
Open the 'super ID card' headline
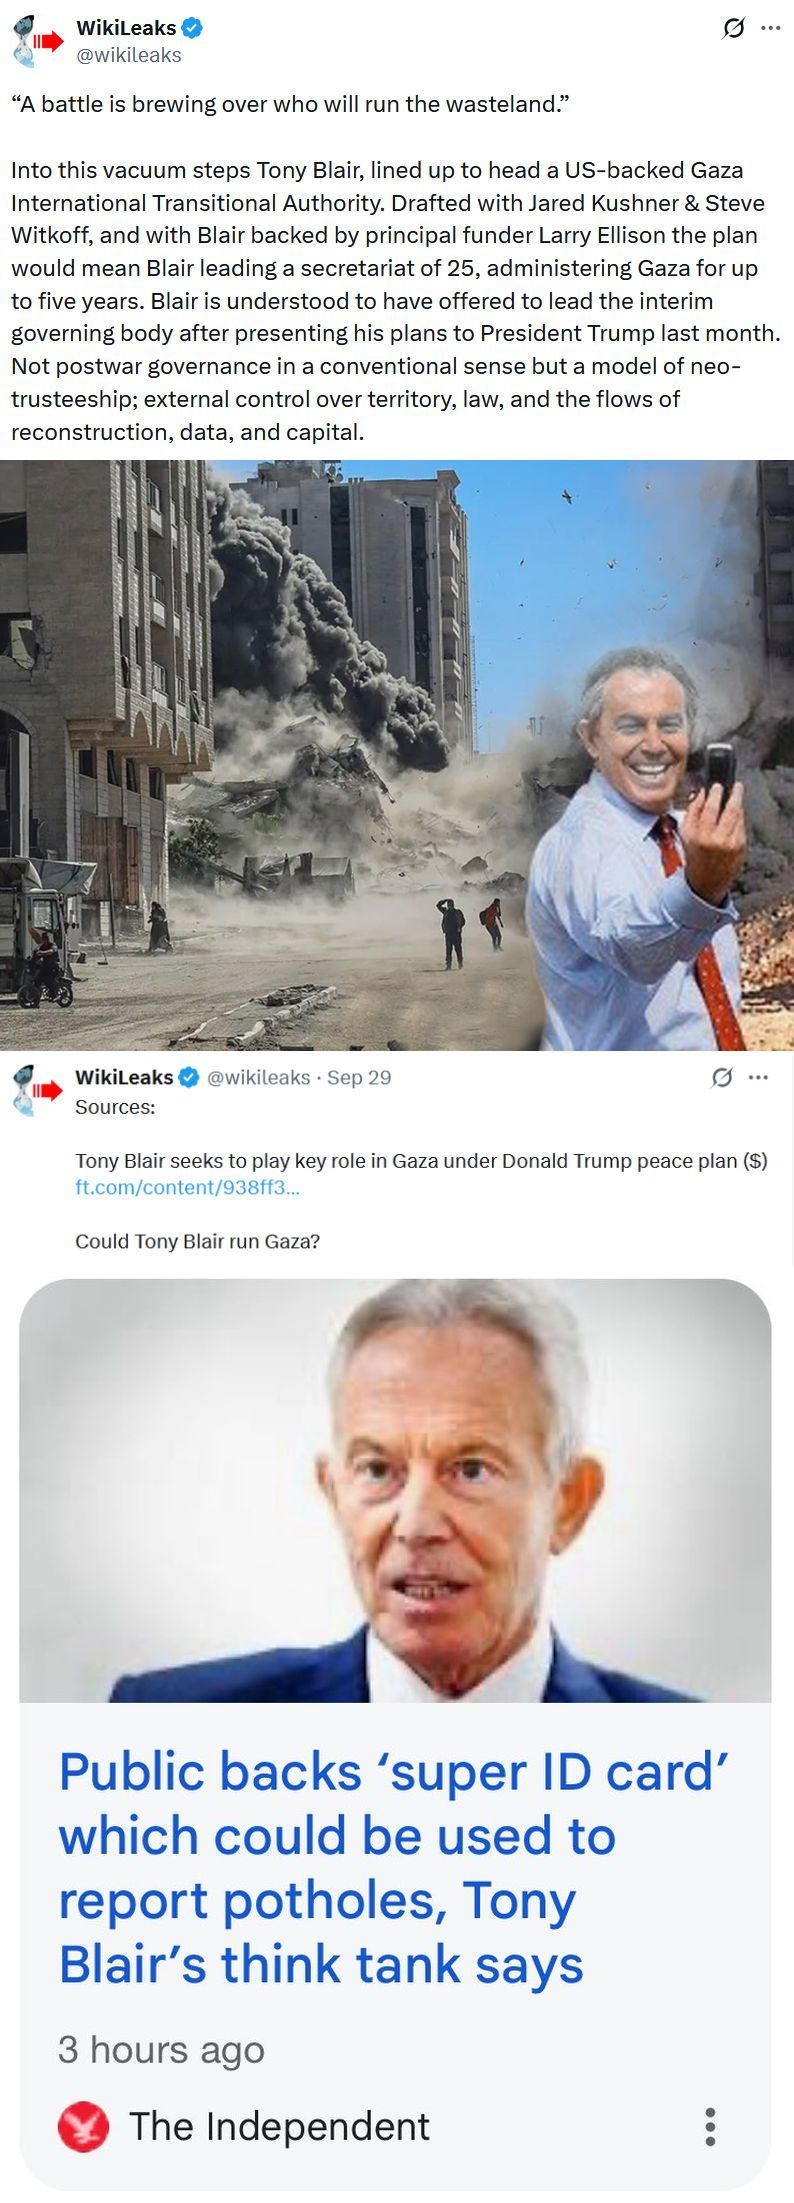[393, 1867]
